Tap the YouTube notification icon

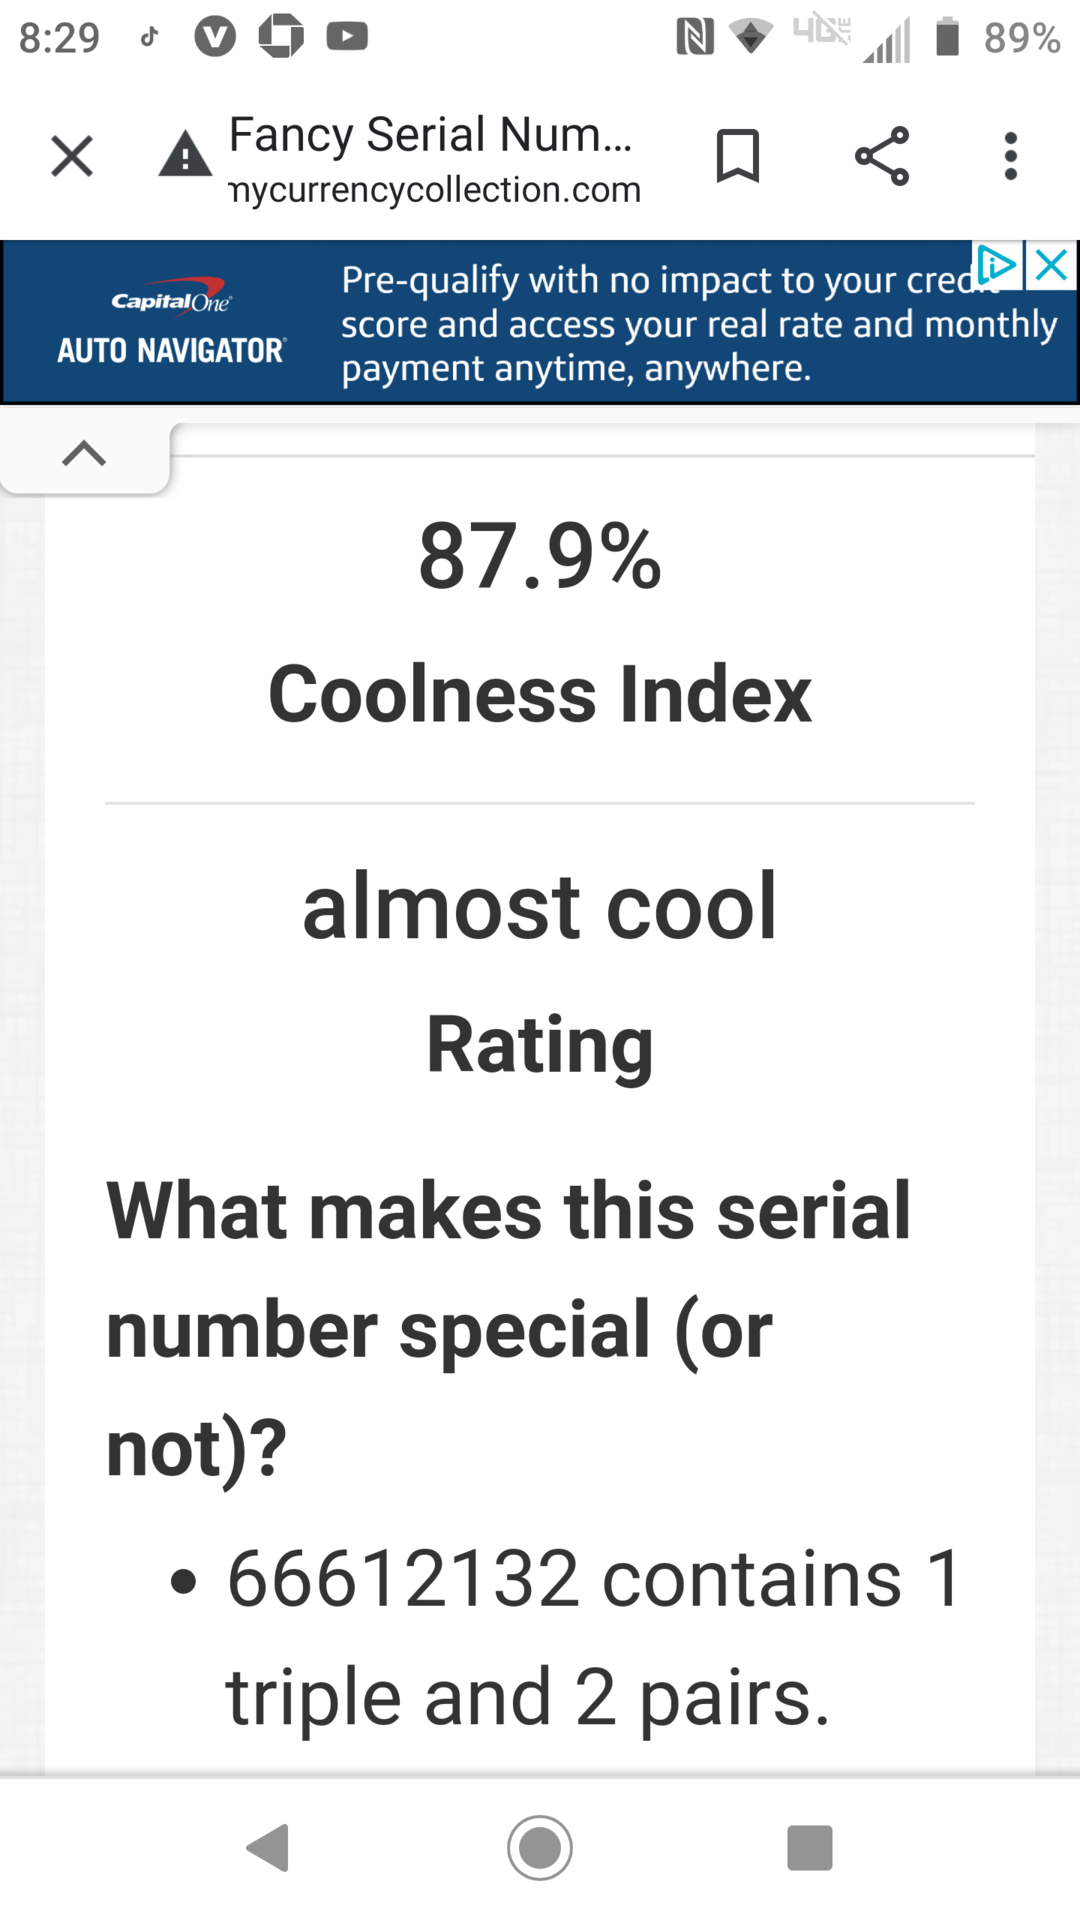[x=347, y=37]
